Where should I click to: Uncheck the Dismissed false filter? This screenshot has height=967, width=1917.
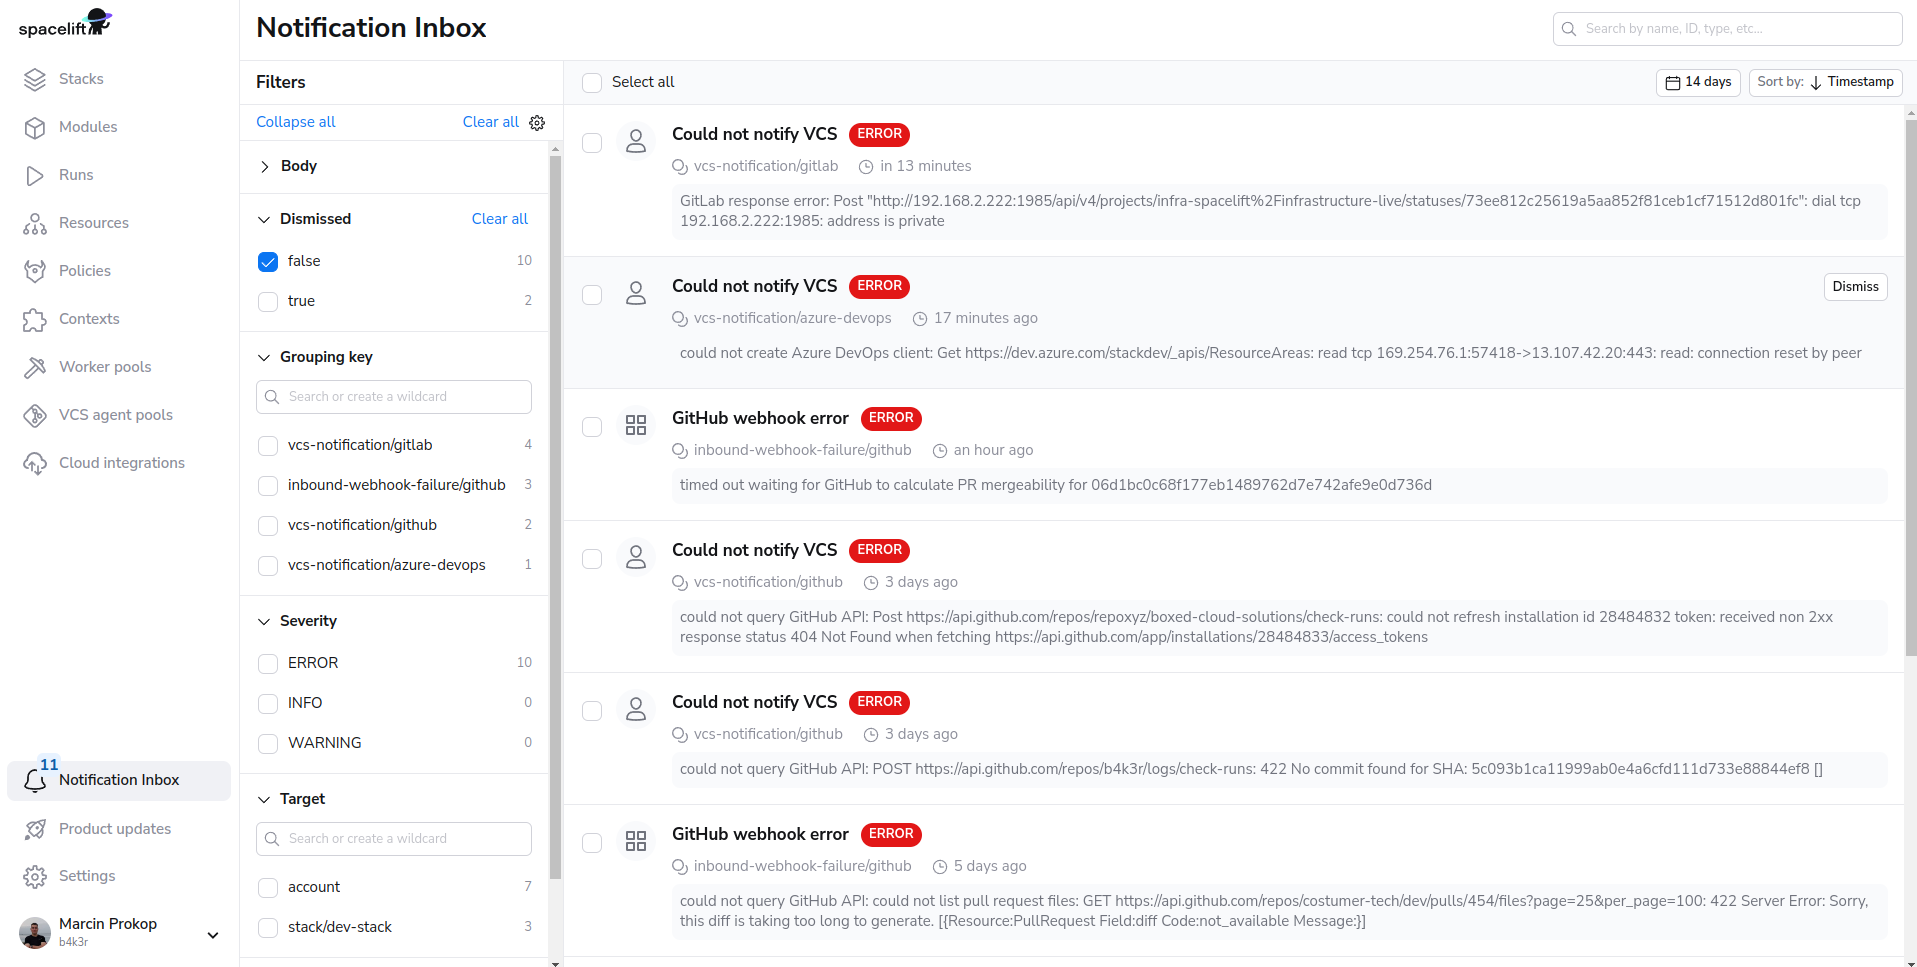coord(268,262)
